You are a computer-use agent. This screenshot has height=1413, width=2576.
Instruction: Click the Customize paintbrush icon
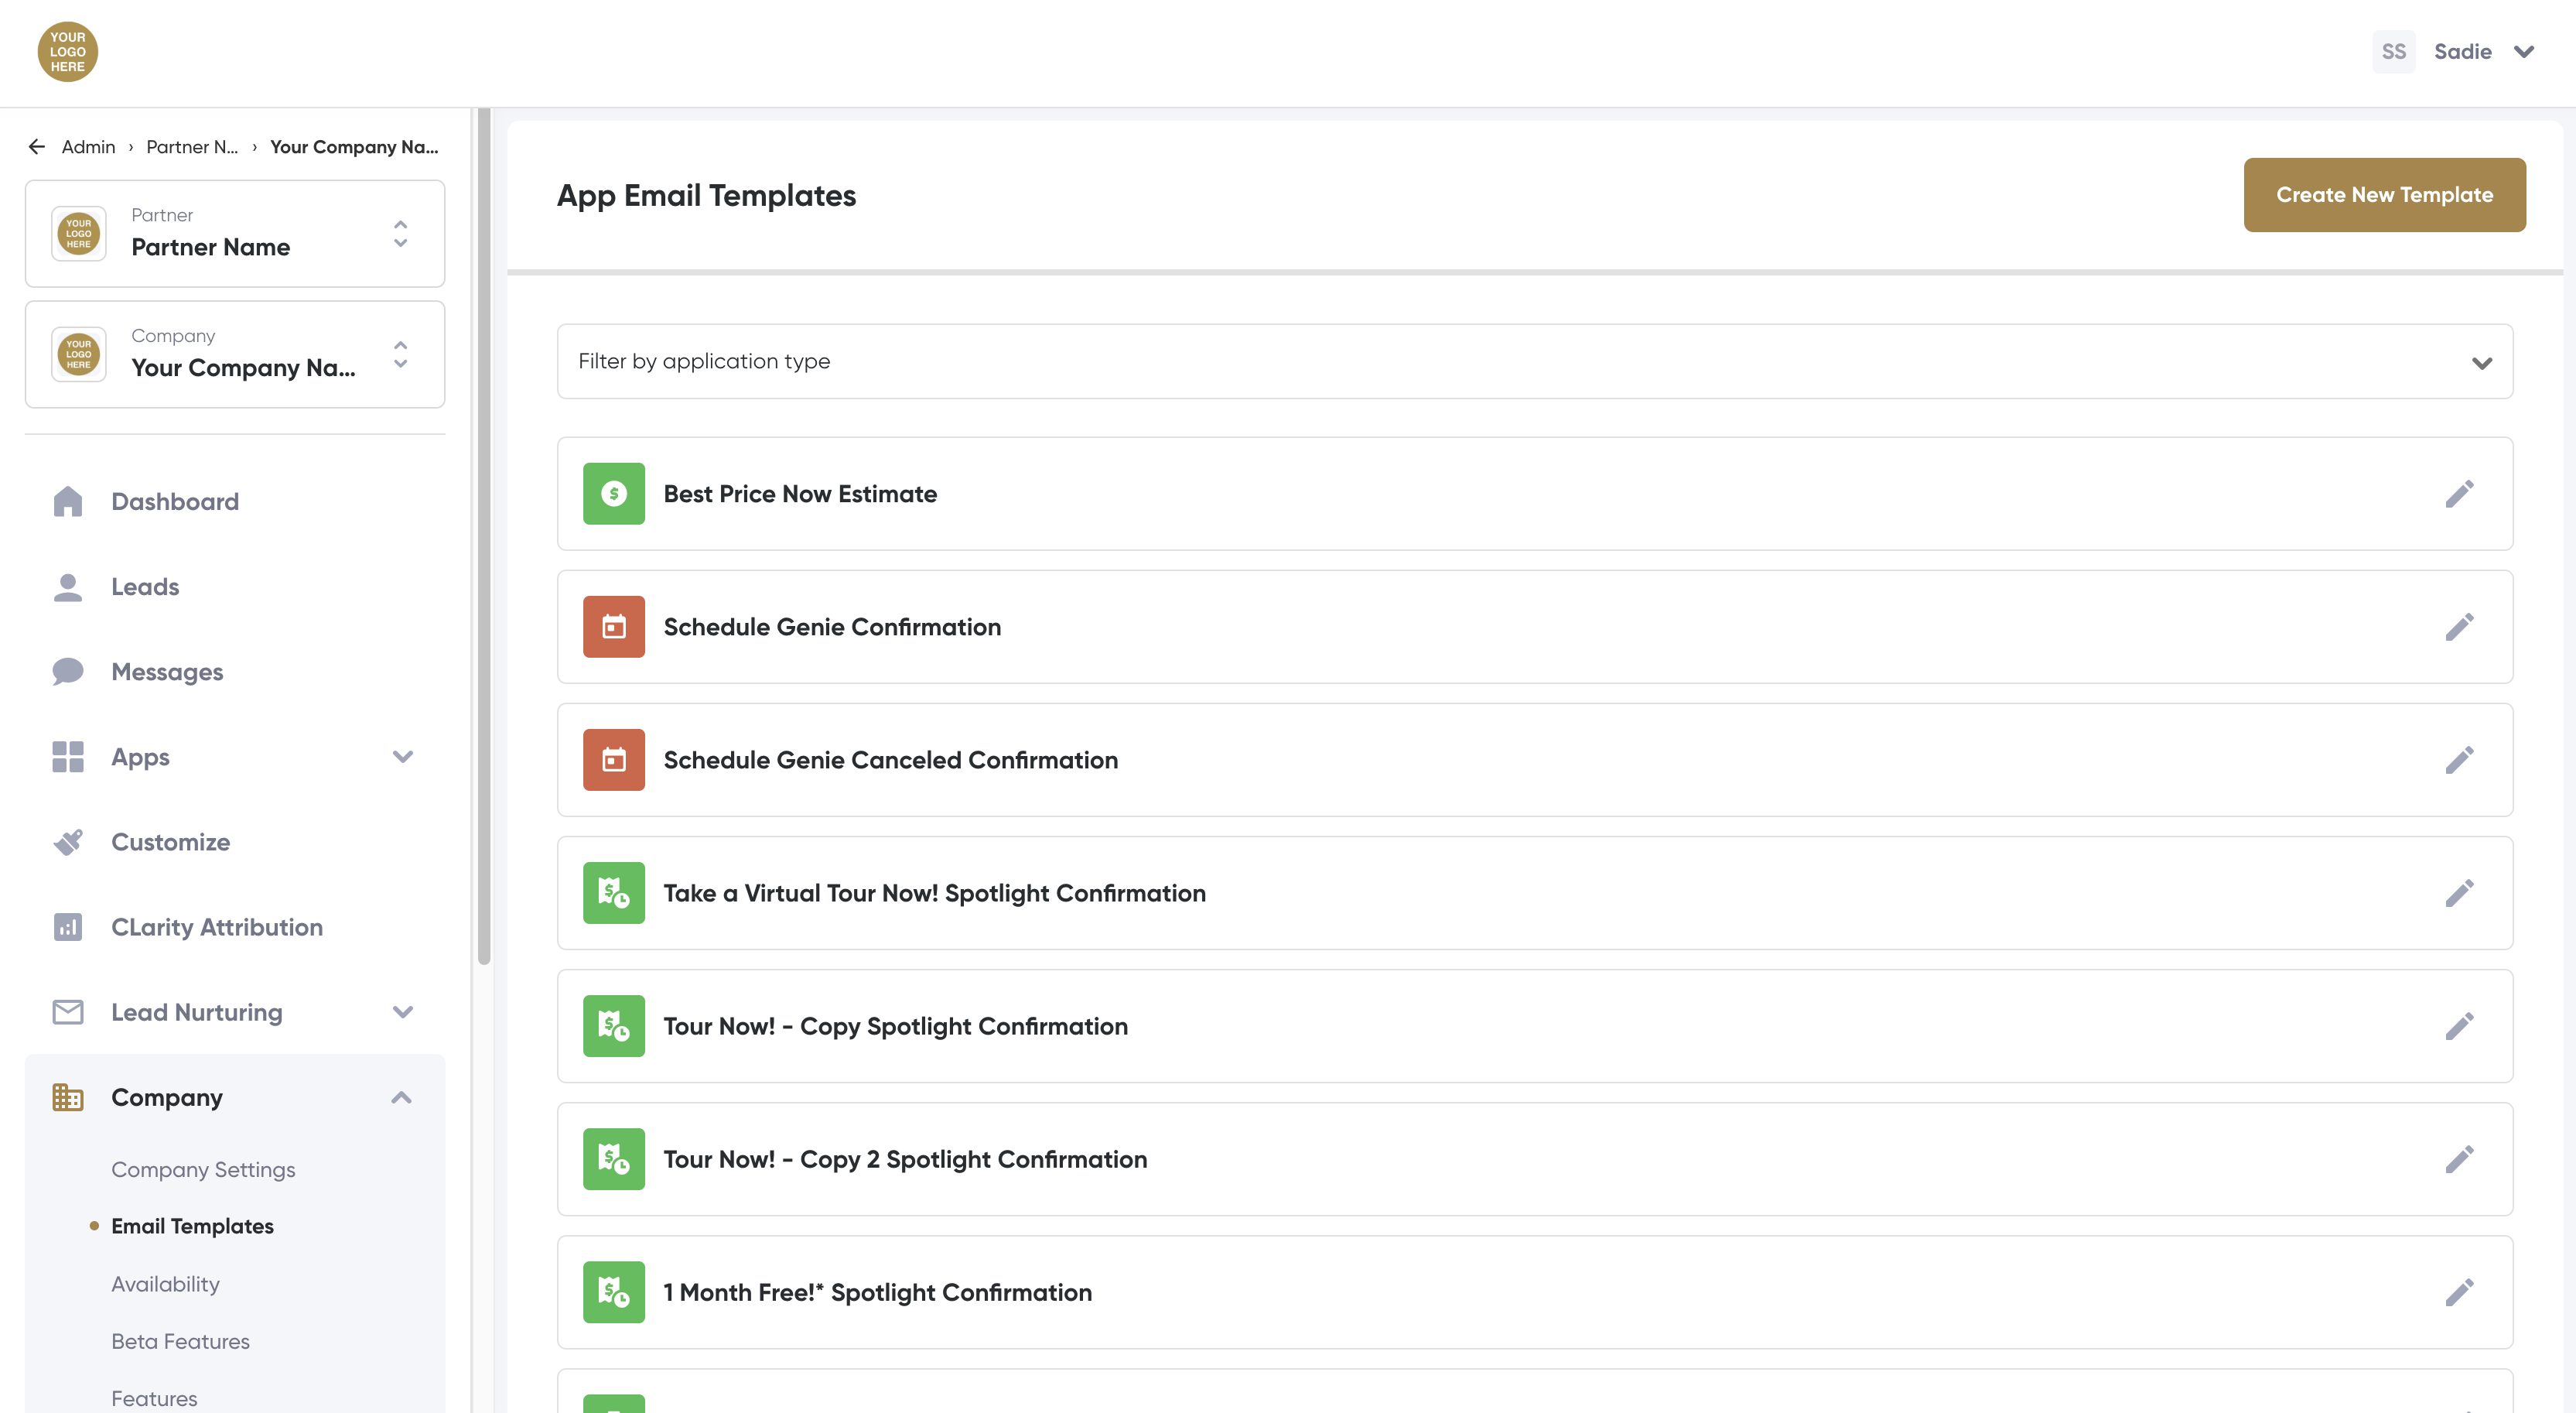[67, 842]
